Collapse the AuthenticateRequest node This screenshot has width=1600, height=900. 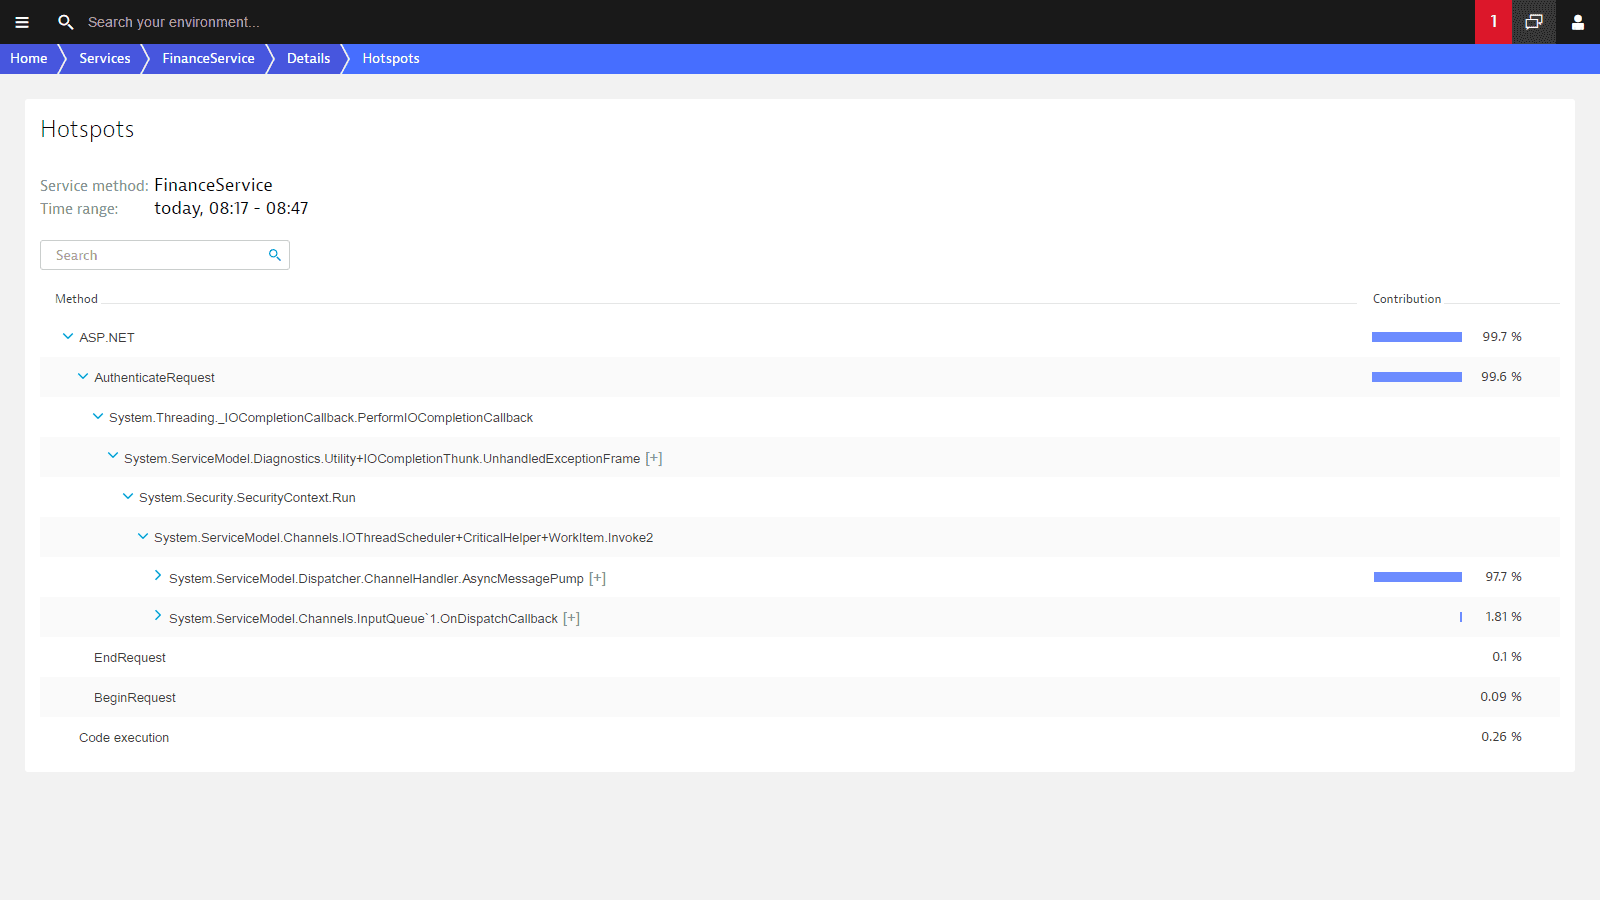83,377
